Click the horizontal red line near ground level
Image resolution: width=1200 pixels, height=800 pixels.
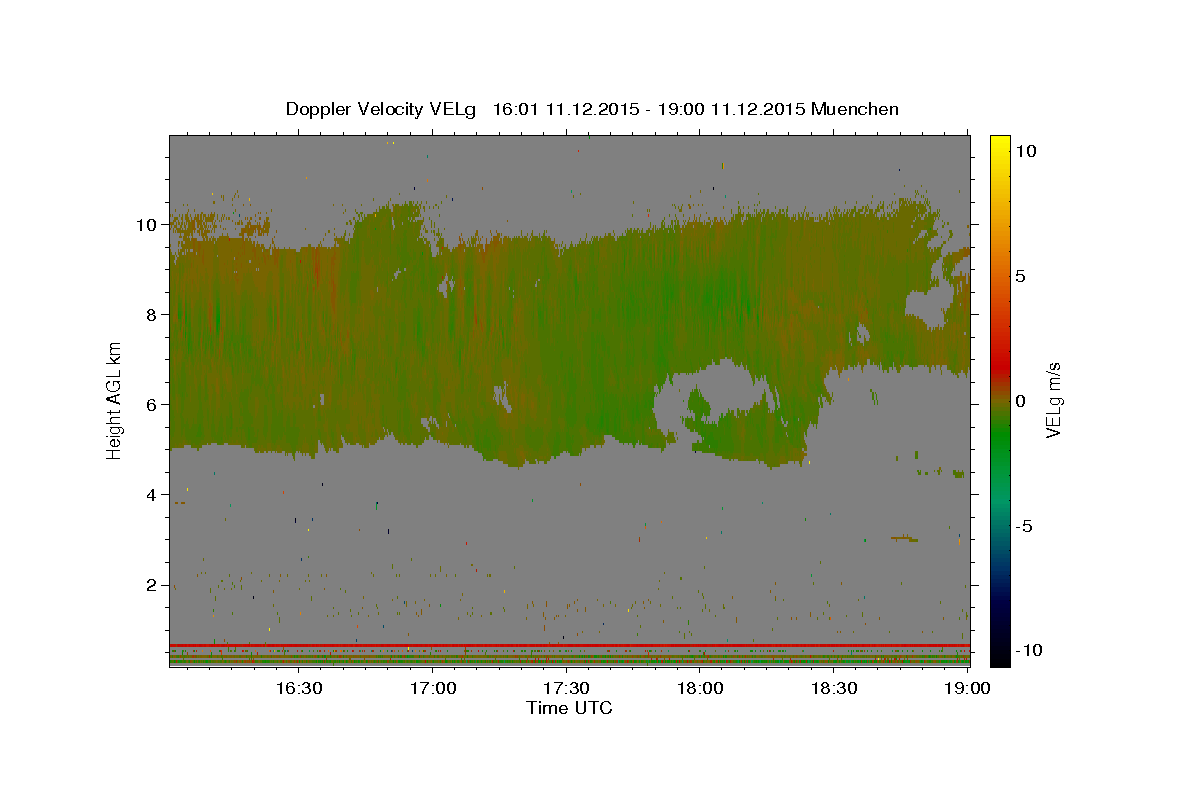pyautogui.click(x=569, y=645)
